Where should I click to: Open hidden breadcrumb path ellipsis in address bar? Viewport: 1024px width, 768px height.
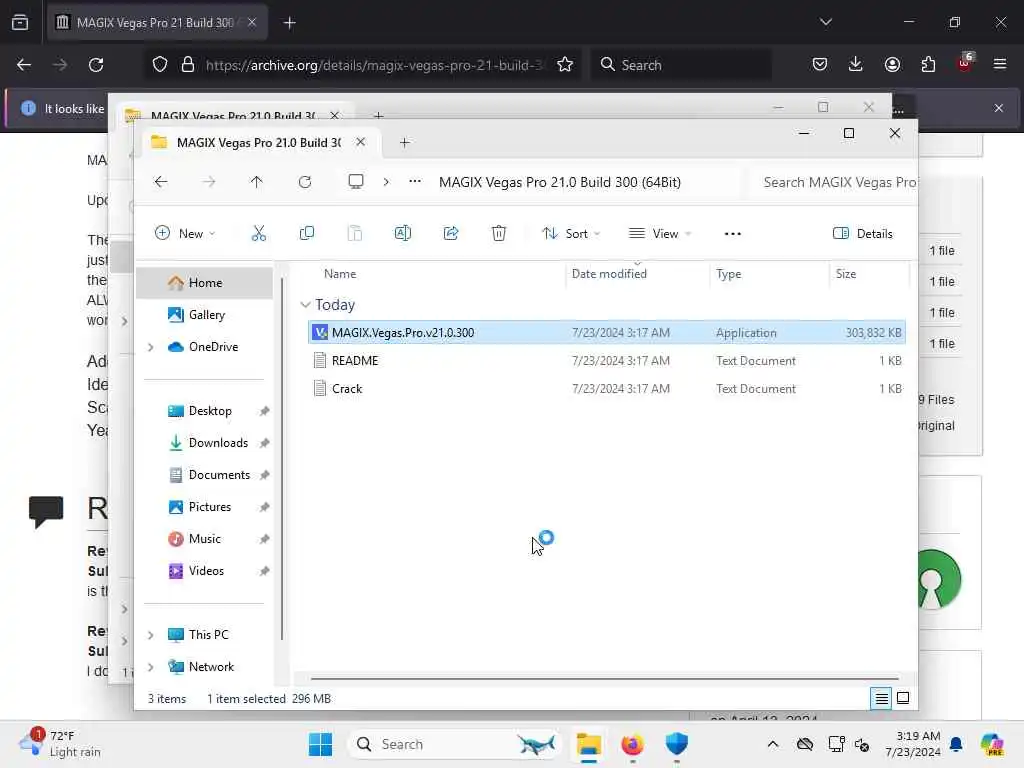click(415, 182)
